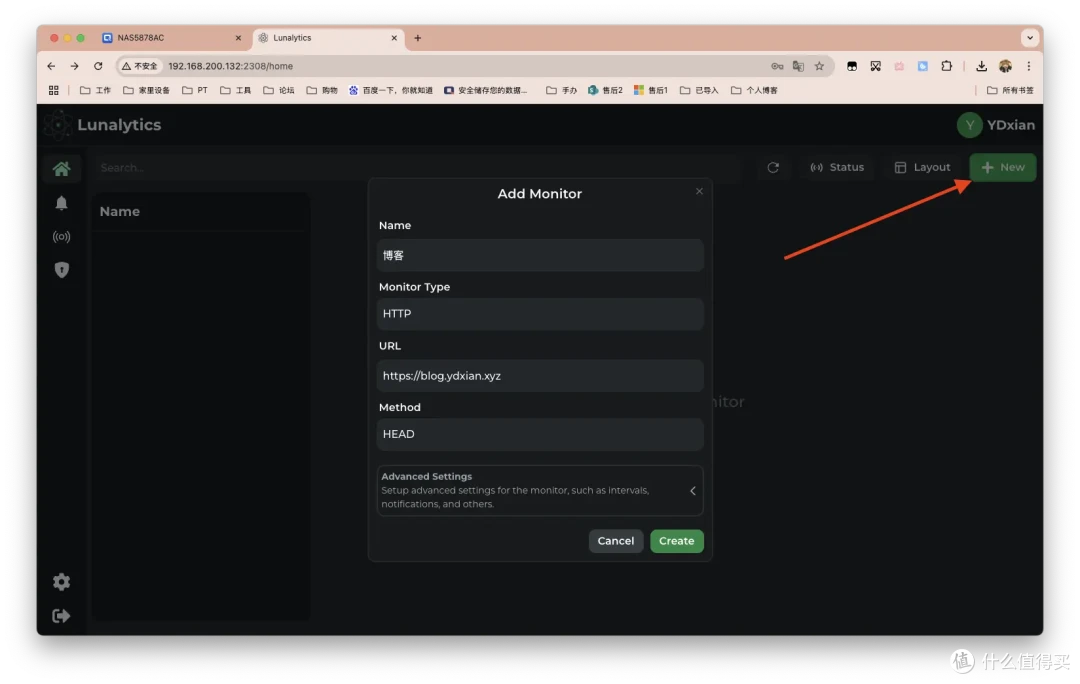Screen dimensions: 1080x684
Task: Click the New monitor button
Action: point(1003,167)
